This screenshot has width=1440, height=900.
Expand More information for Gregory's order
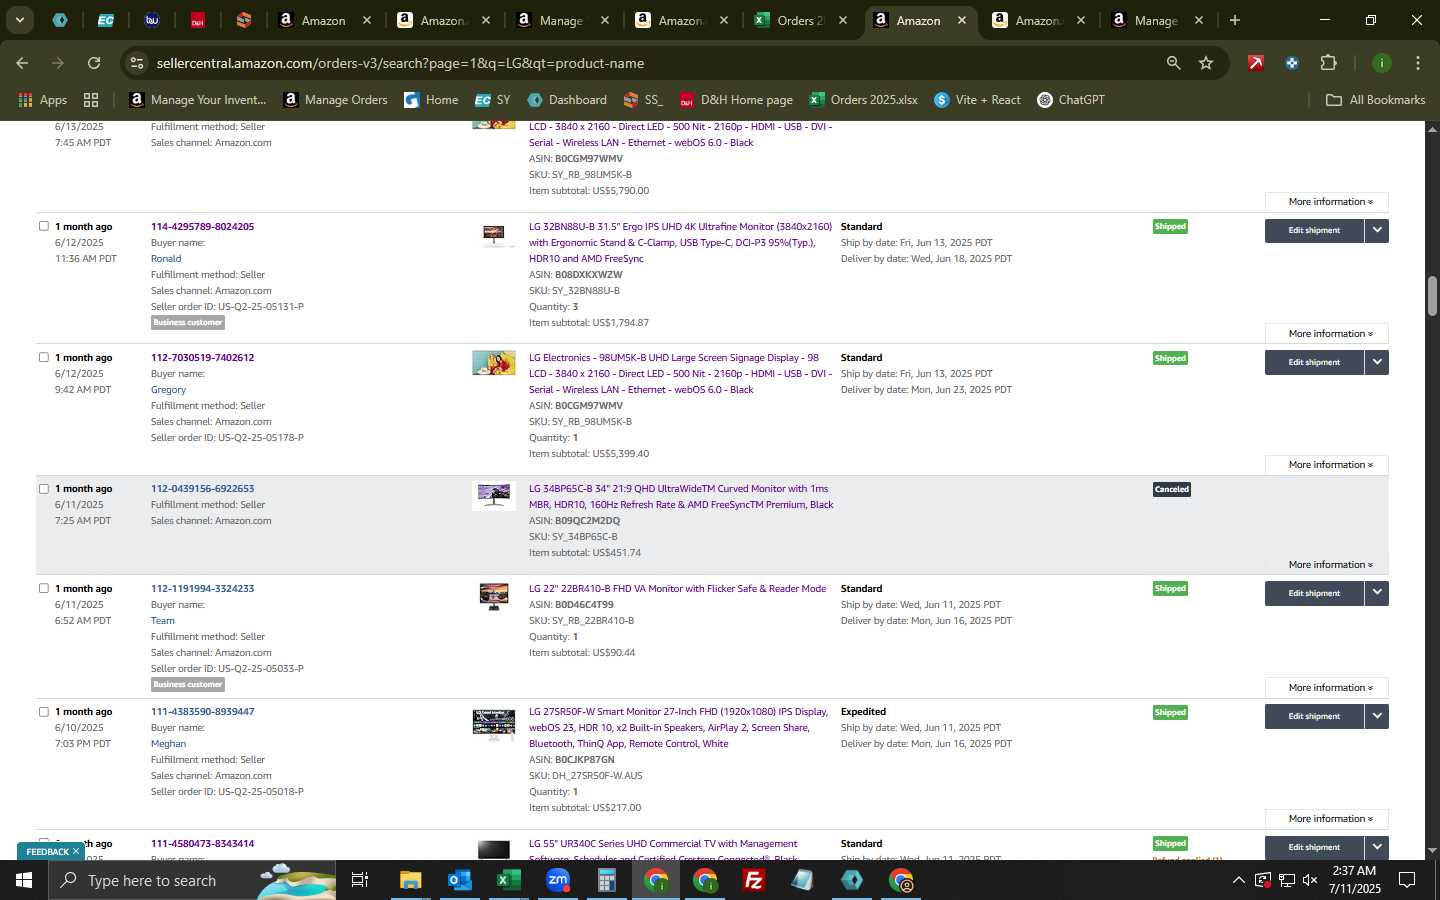pyautogui.click(x=1326, y=464)
